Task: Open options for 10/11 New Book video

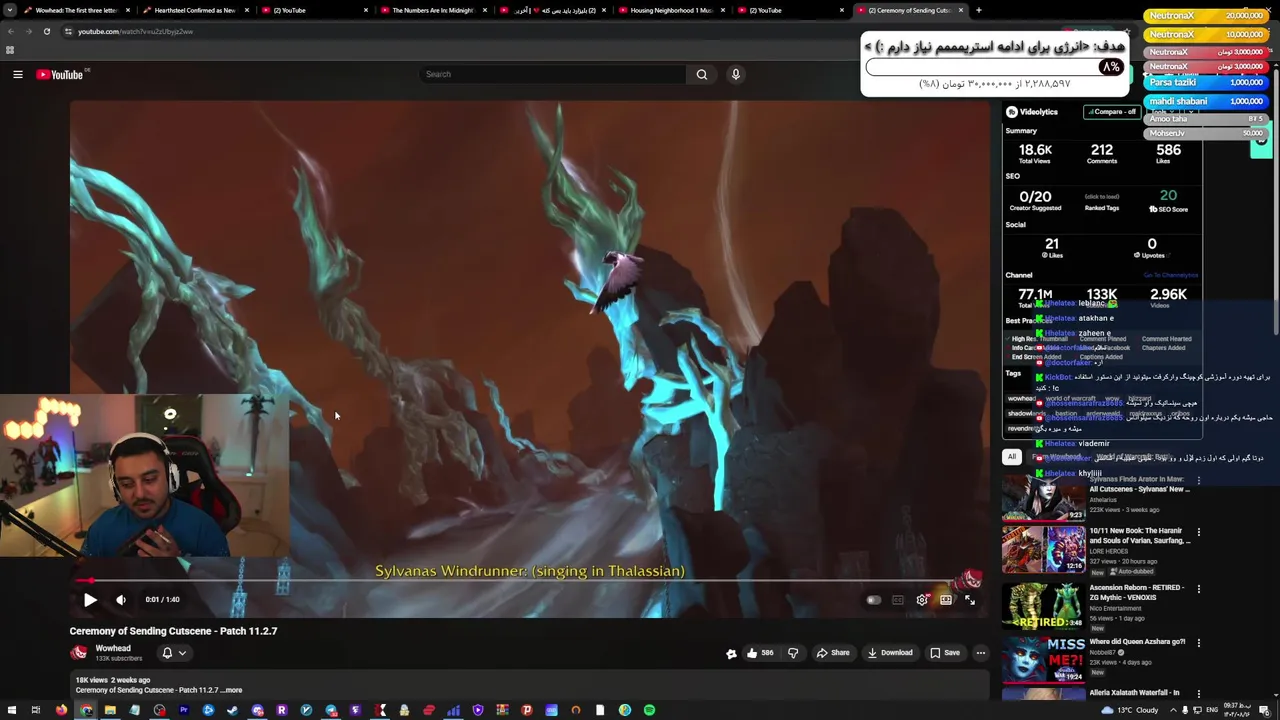Action: point(1199,533)
